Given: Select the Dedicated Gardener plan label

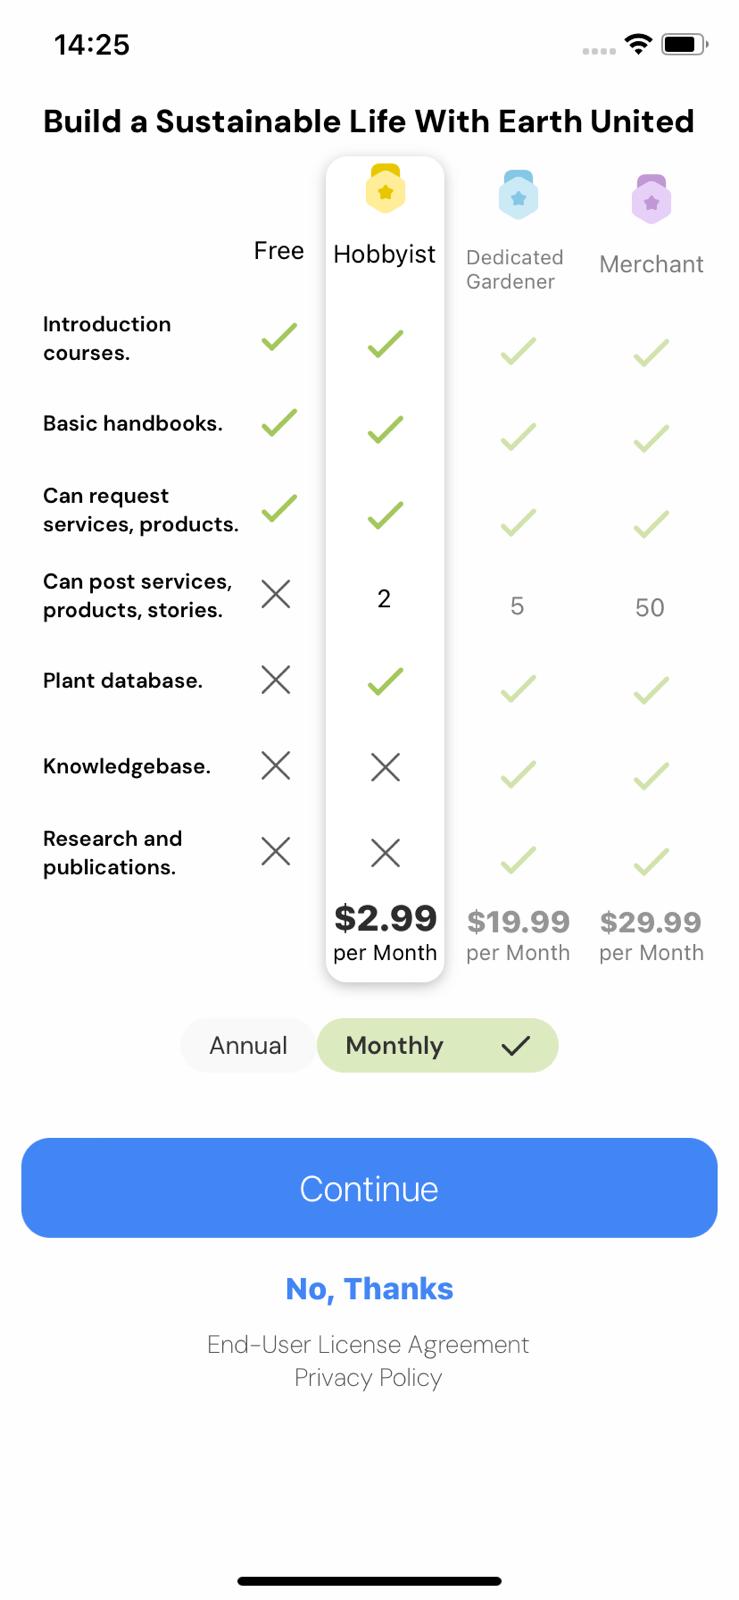Looking at the screenshot, I should click(x=514, y=269).
